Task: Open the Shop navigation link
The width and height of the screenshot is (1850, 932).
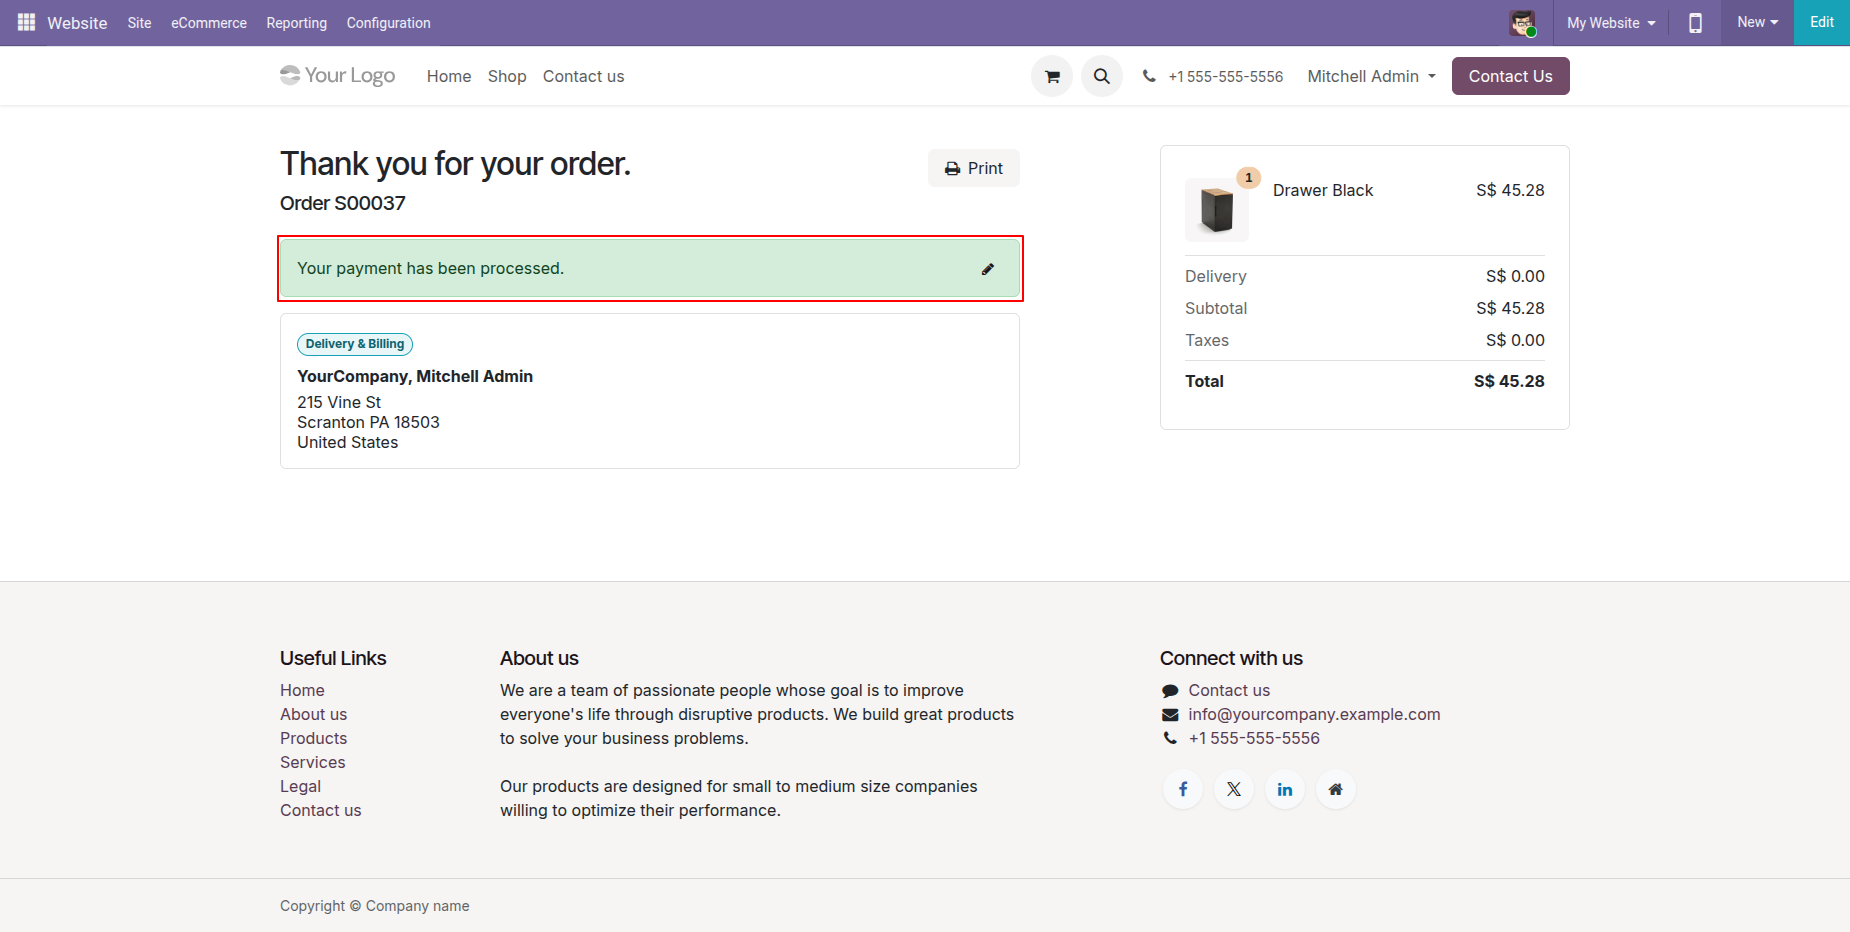Action: click(507, 76)
